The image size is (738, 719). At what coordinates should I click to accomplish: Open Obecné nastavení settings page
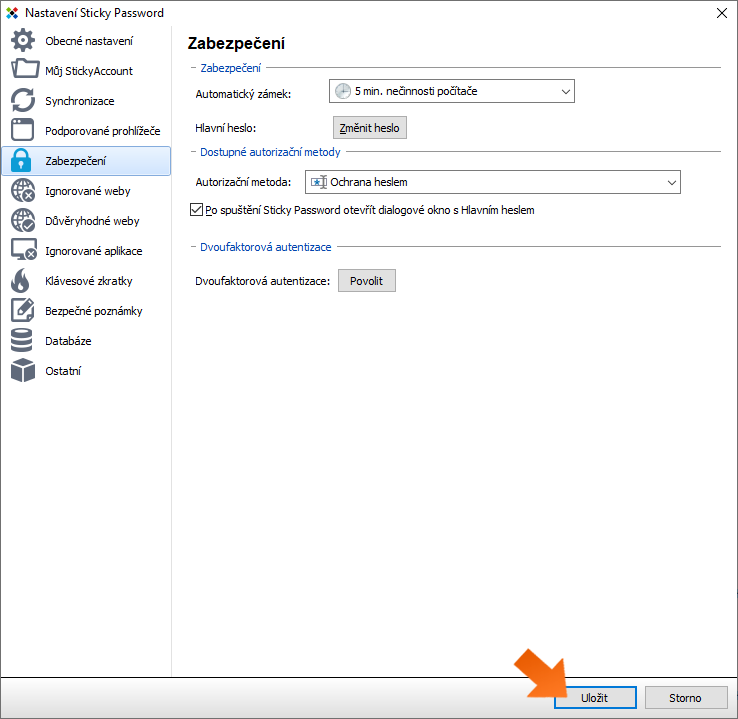coord(86,41)
